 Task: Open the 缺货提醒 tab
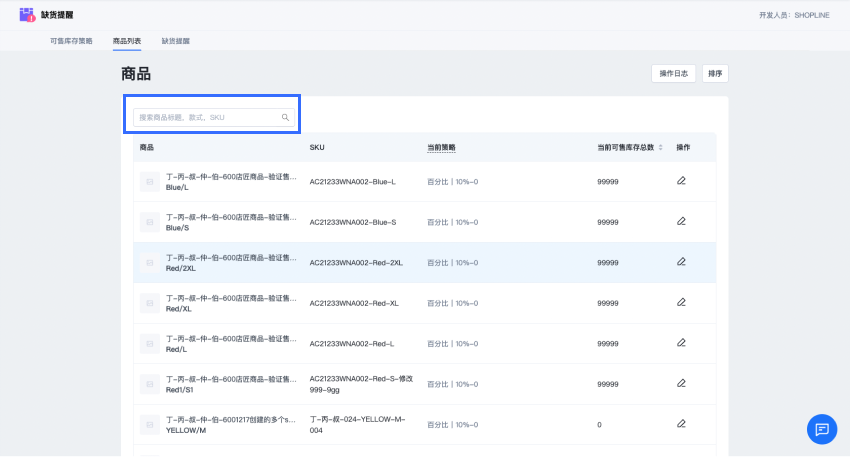click(x=176, y=41)
